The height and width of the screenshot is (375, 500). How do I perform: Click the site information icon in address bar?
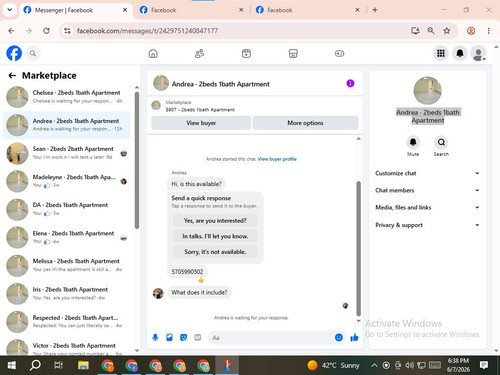point(67,31)
